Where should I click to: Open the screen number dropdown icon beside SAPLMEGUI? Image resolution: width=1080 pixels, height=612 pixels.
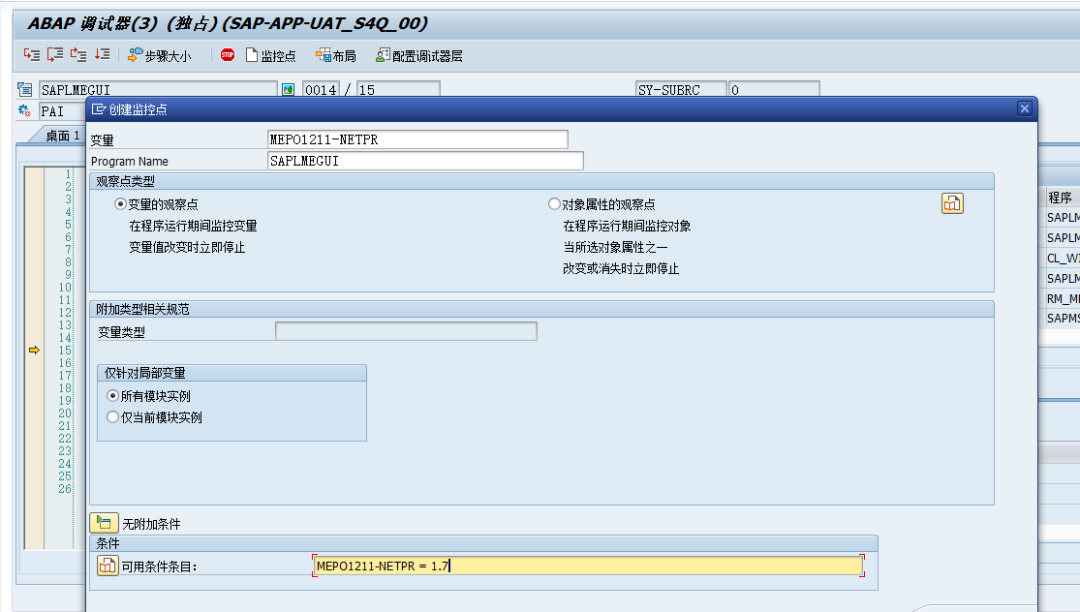(289, 88)
